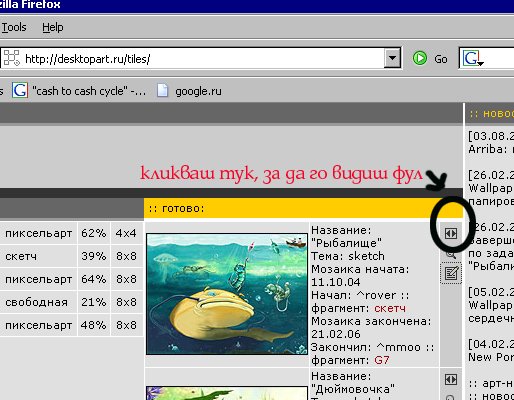Click the Дюймовочка mosaic thumbnail
The height and width of the screenshot is (400, 514).
click(x=227, y=393)
